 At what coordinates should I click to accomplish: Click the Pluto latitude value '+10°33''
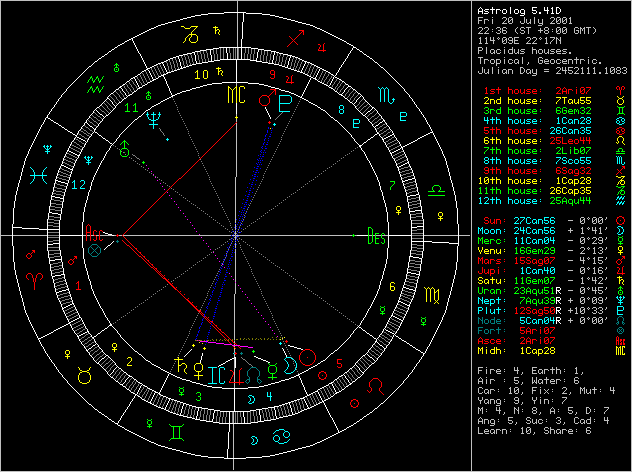[587, 311]
